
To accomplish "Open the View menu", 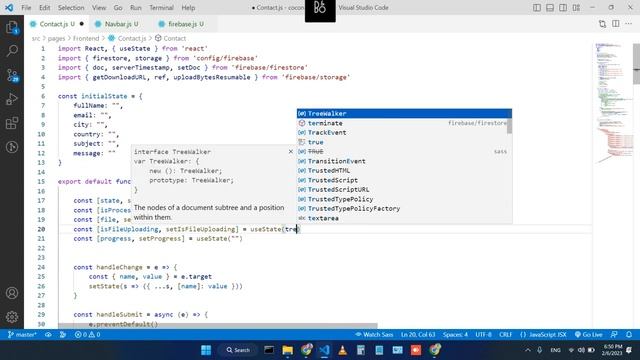I will coord(99,8).
